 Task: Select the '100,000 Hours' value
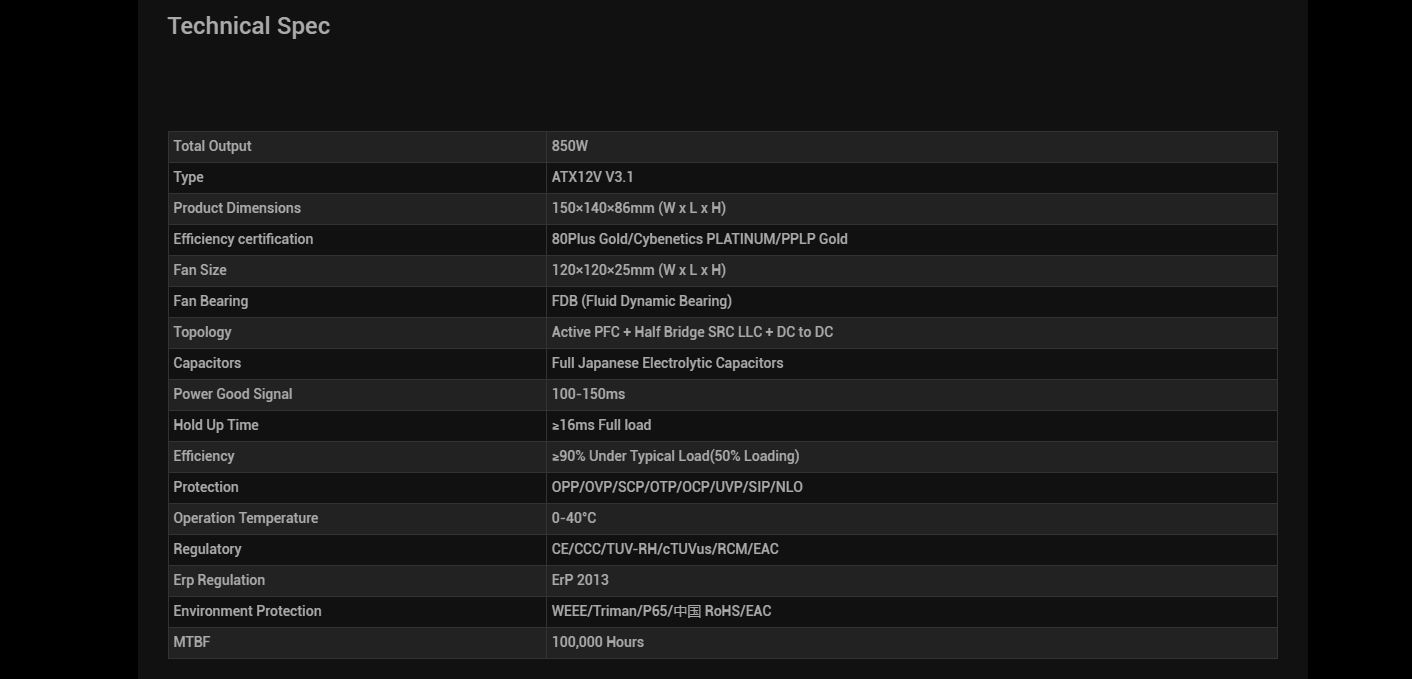click(x=598, y=642)
